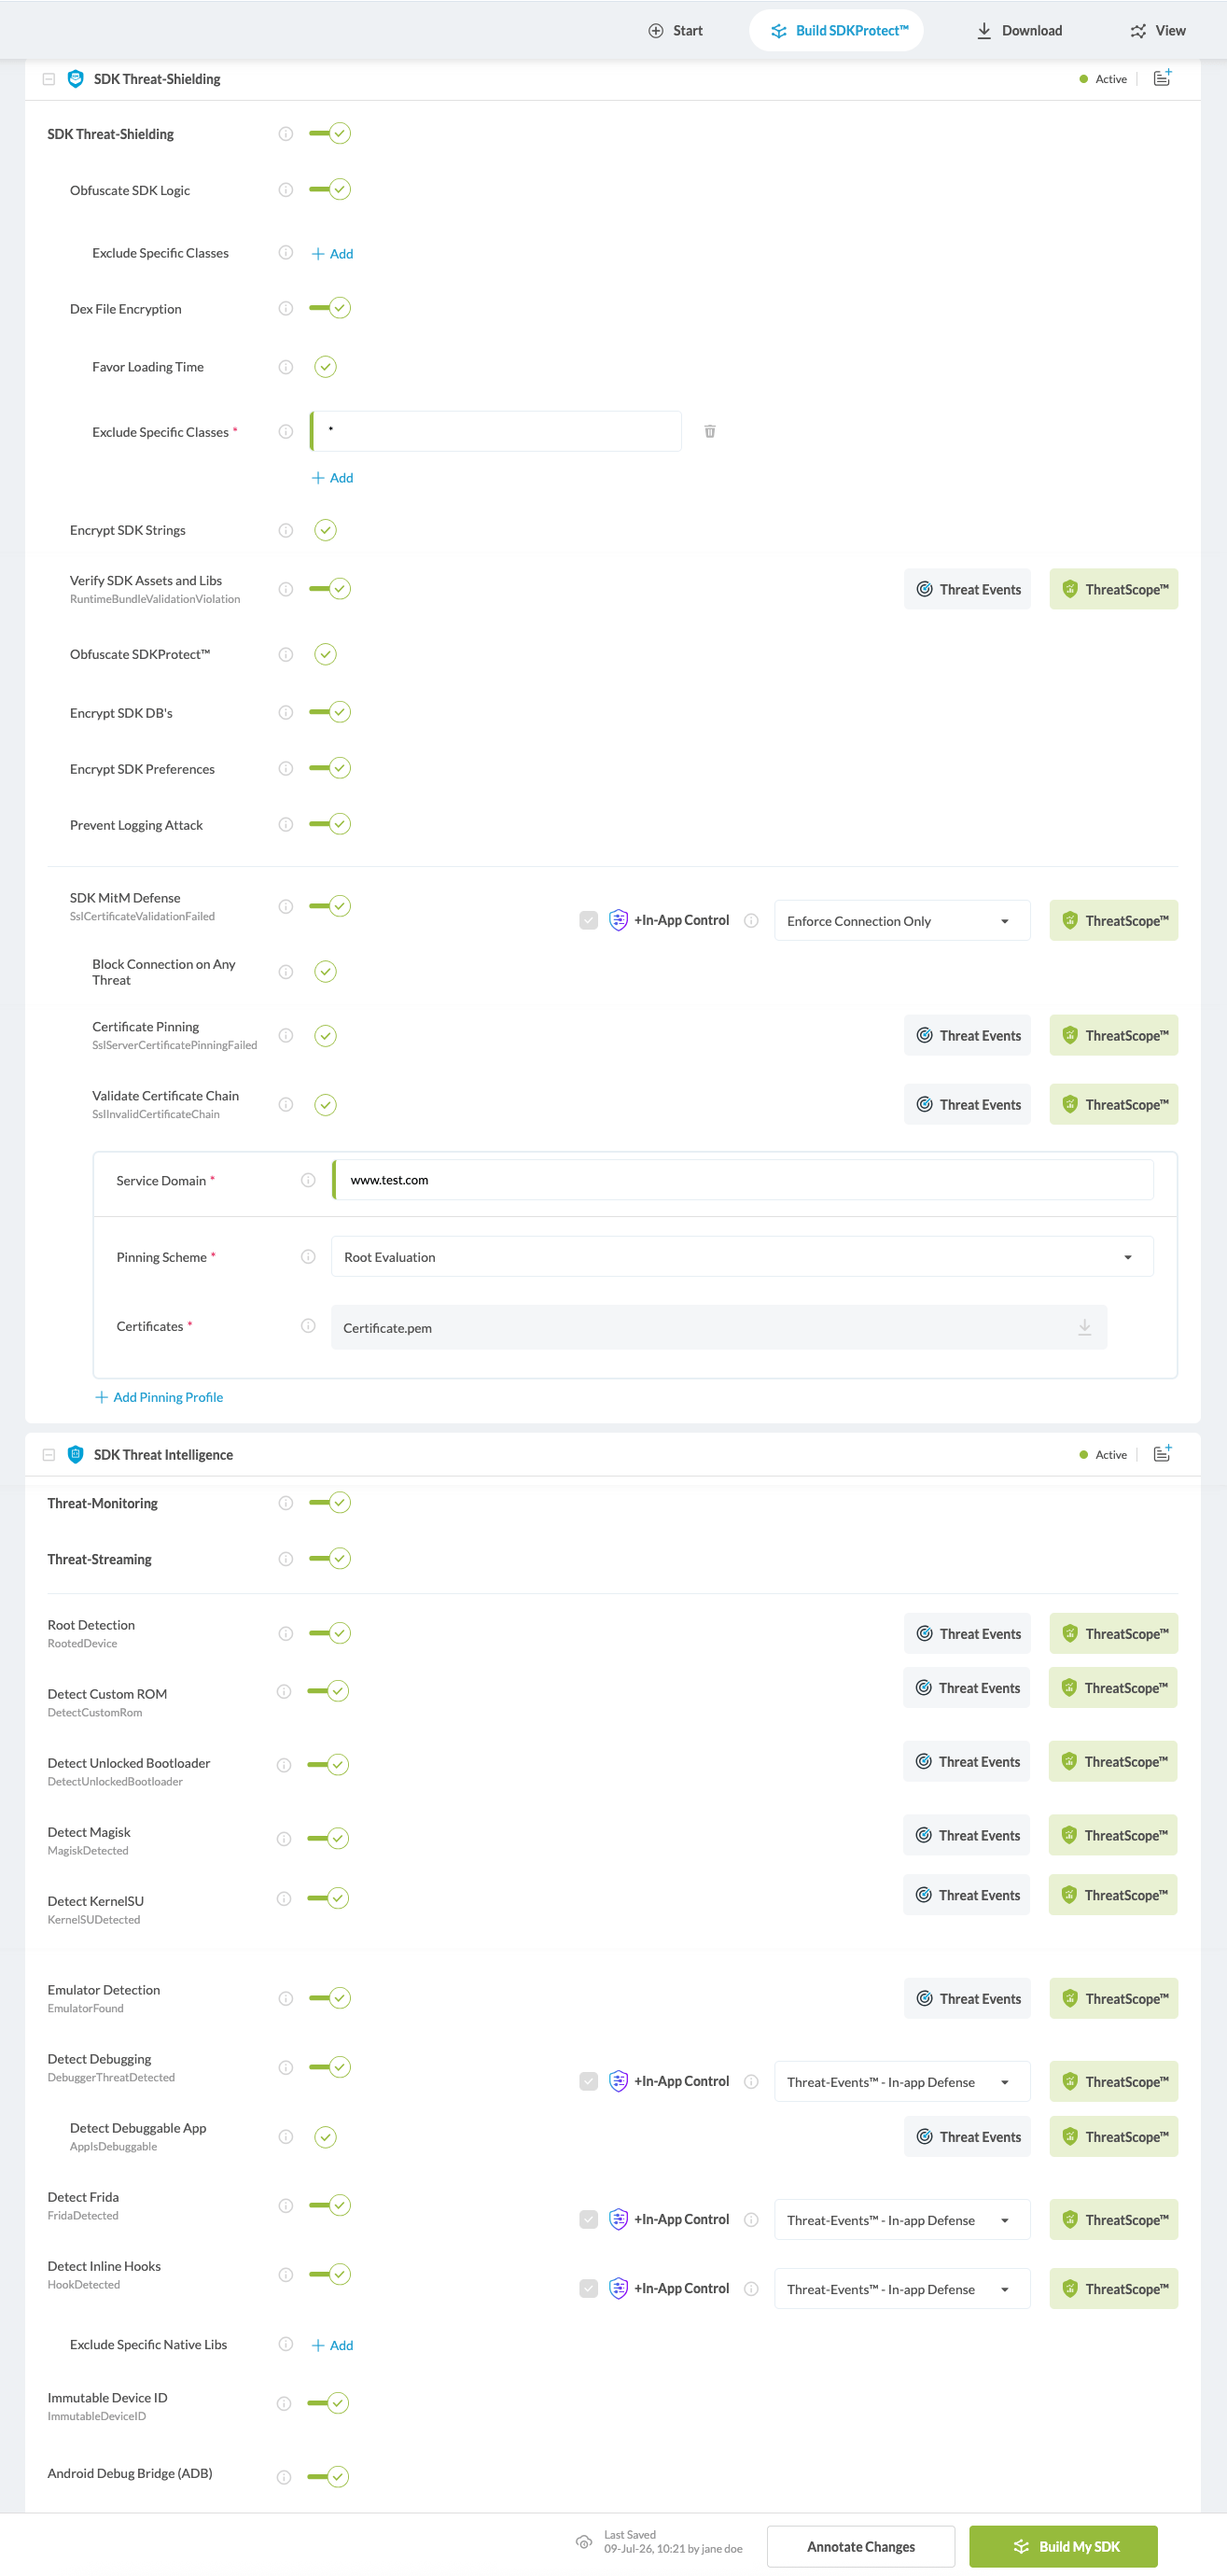This screenshot has height=2576, width=1227.
Task: Toggle Favor Loading Time checkbox
Action: coord(325,366)
